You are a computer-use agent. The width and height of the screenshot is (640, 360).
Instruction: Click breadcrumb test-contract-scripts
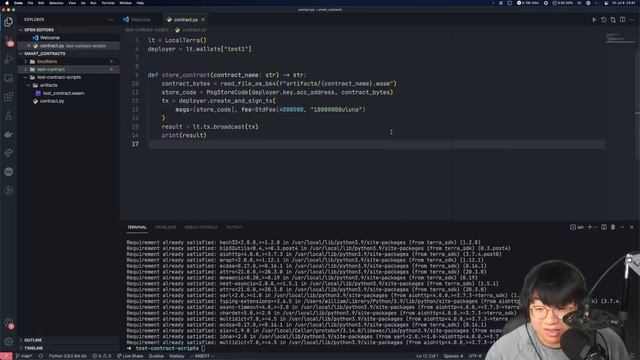point(147,30)
